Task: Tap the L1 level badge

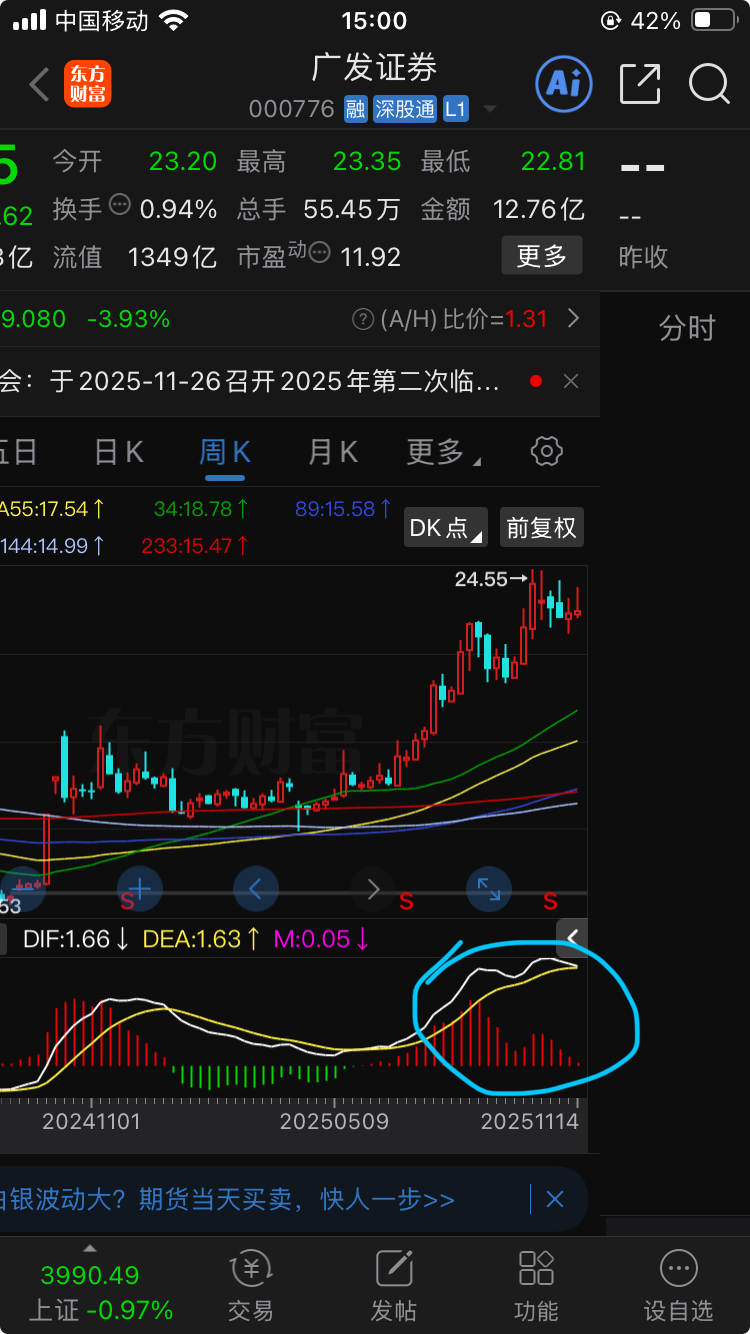Action: [456, 109]
